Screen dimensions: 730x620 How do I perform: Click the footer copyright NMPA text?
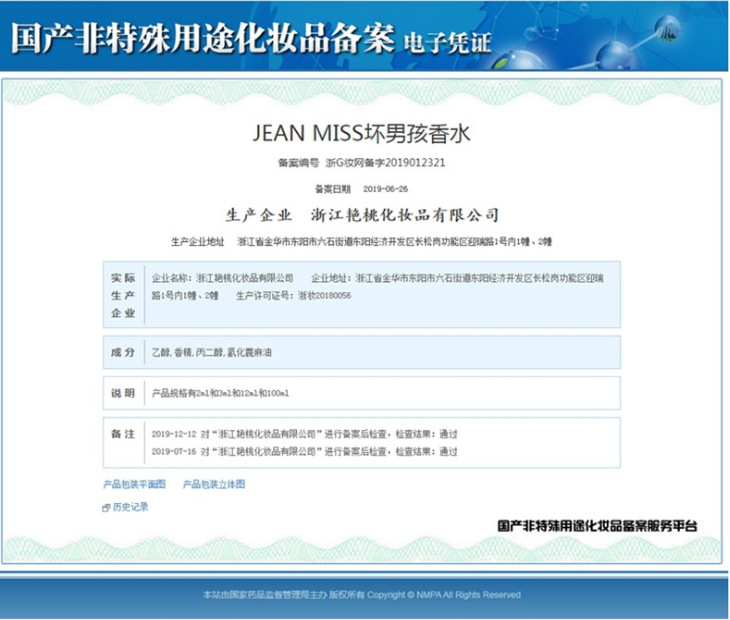(x=362, y=595)
